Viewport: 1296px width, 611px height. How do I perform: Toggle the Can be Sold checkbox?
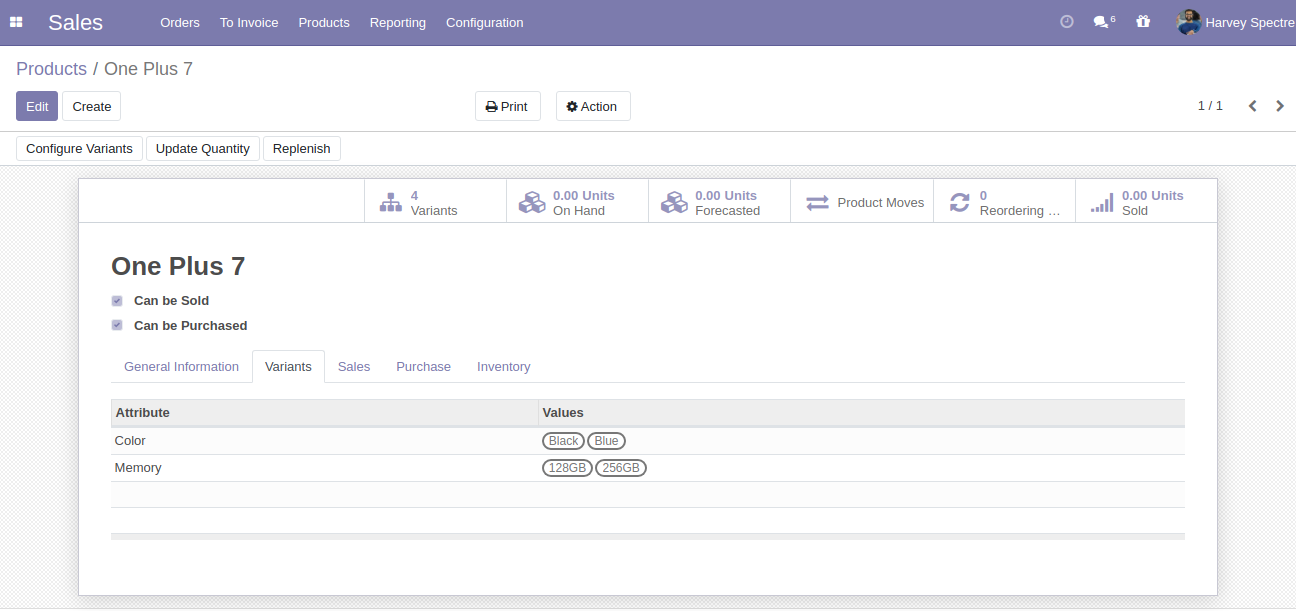click(x=117, y=301)
